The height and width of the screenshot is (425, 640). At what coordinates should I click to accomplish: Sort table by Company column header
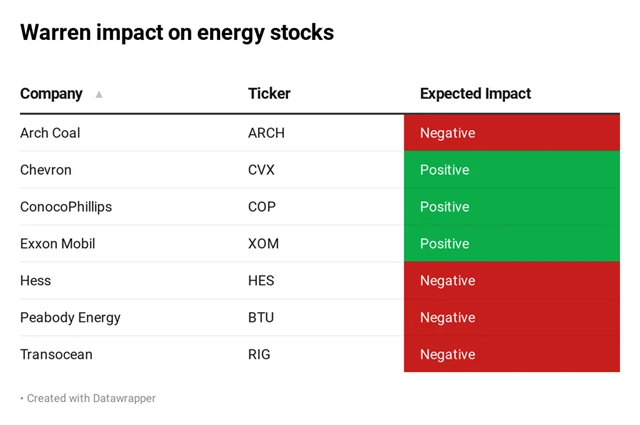pyautogui.click(x=51, y=94)
